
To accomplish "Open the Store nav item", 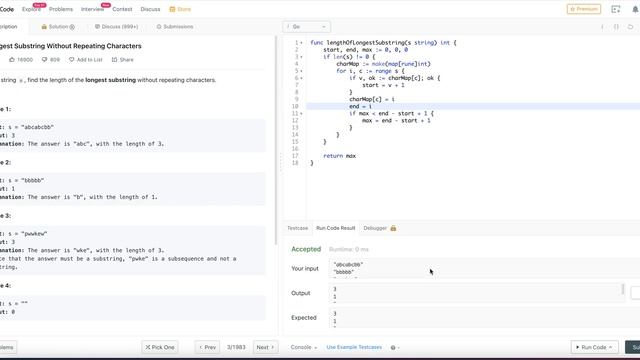I will 180,9.
